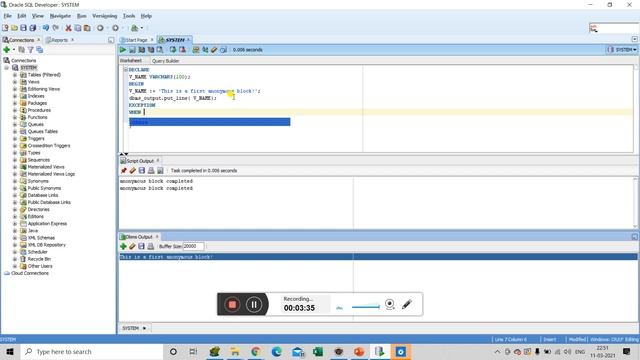Viewport: 640px width, 360px height.
Task: Click red X Cut icon in main toolbar
Action: (x=68, y=28)
